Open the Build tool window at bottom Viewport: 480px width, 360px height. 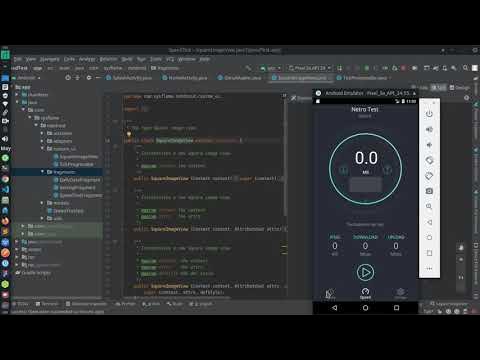pos(175,304)
